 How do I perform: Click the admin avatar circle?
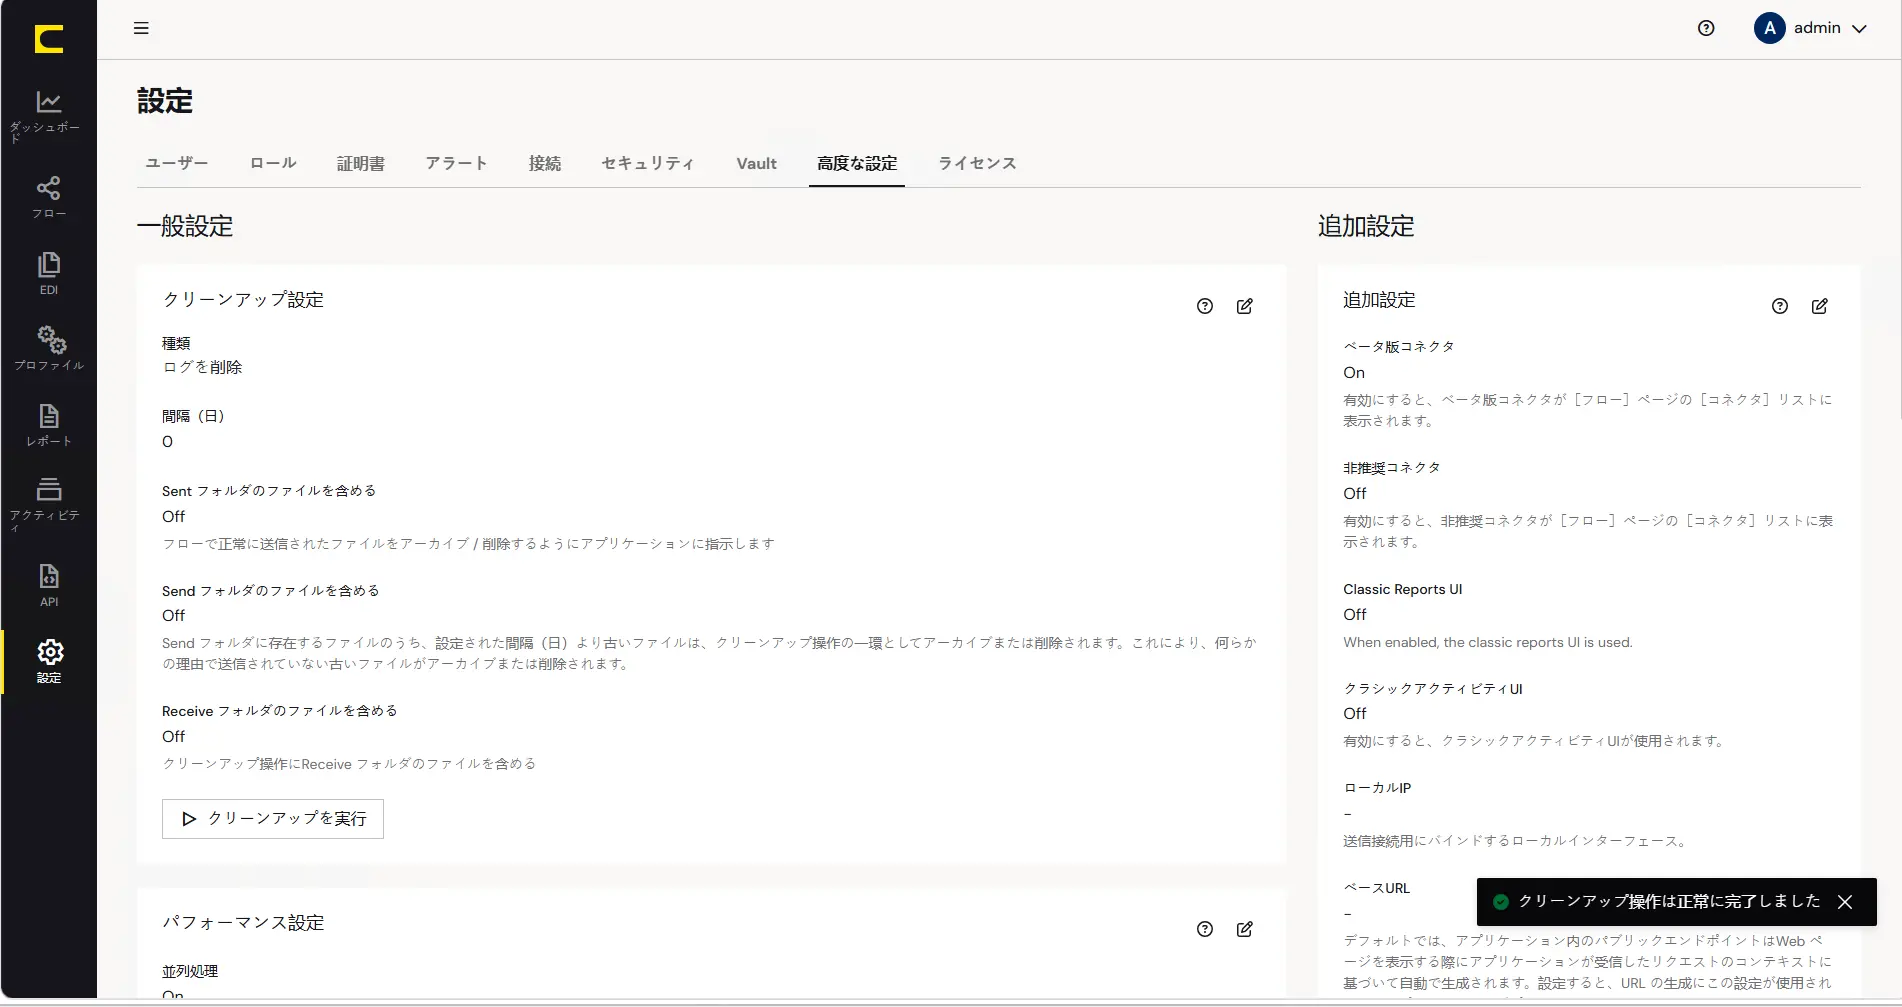click(1769, 28)
